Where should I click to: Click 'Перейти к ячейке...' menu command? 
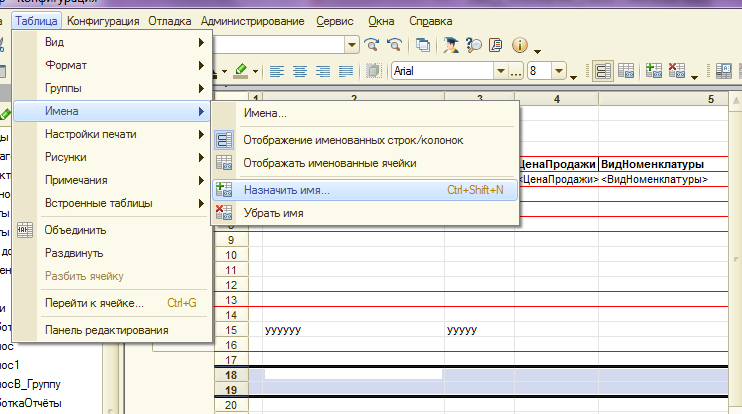click(x=95, y=303)
